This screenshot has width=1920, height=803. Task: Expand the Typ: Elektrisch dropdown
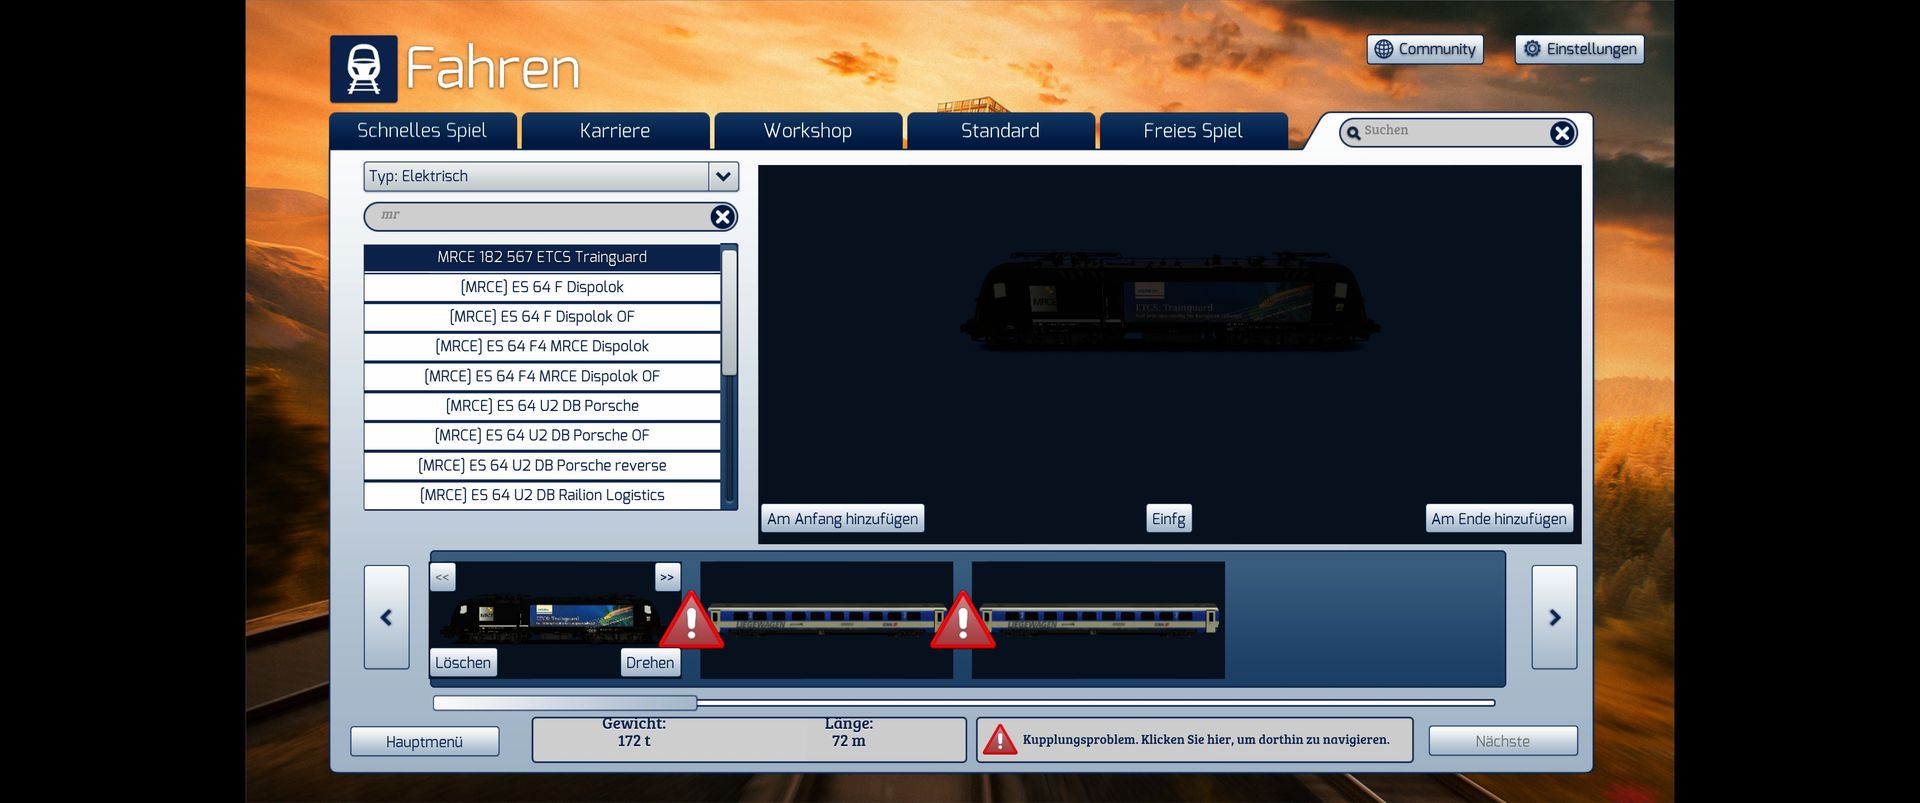coord(723,176)
